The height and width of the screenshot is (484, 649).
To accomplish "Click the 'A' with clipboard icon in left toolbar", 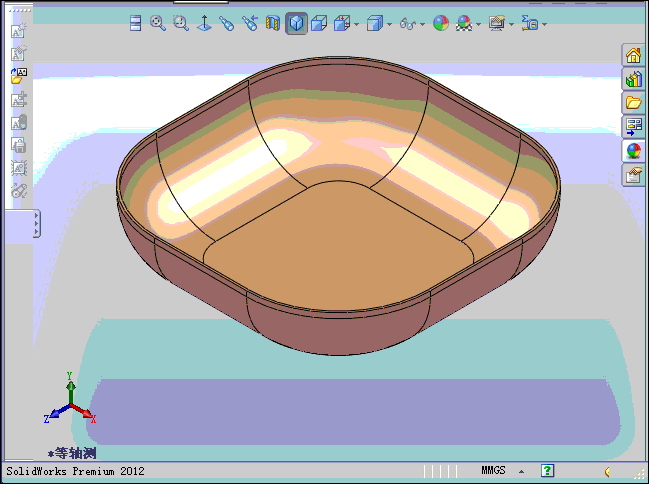I will [x=19, y=122].
